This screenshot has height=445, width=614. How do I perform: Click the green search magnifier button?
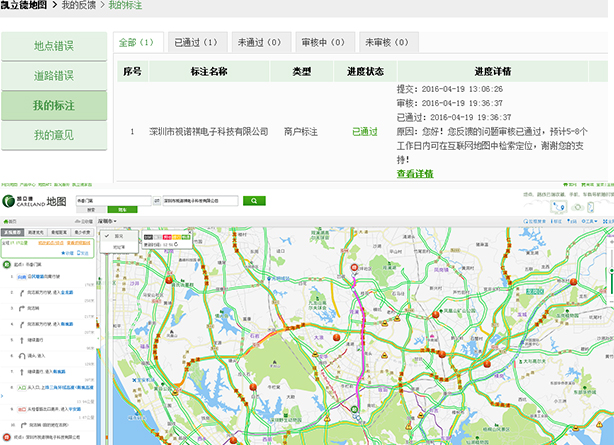point(254,201)
